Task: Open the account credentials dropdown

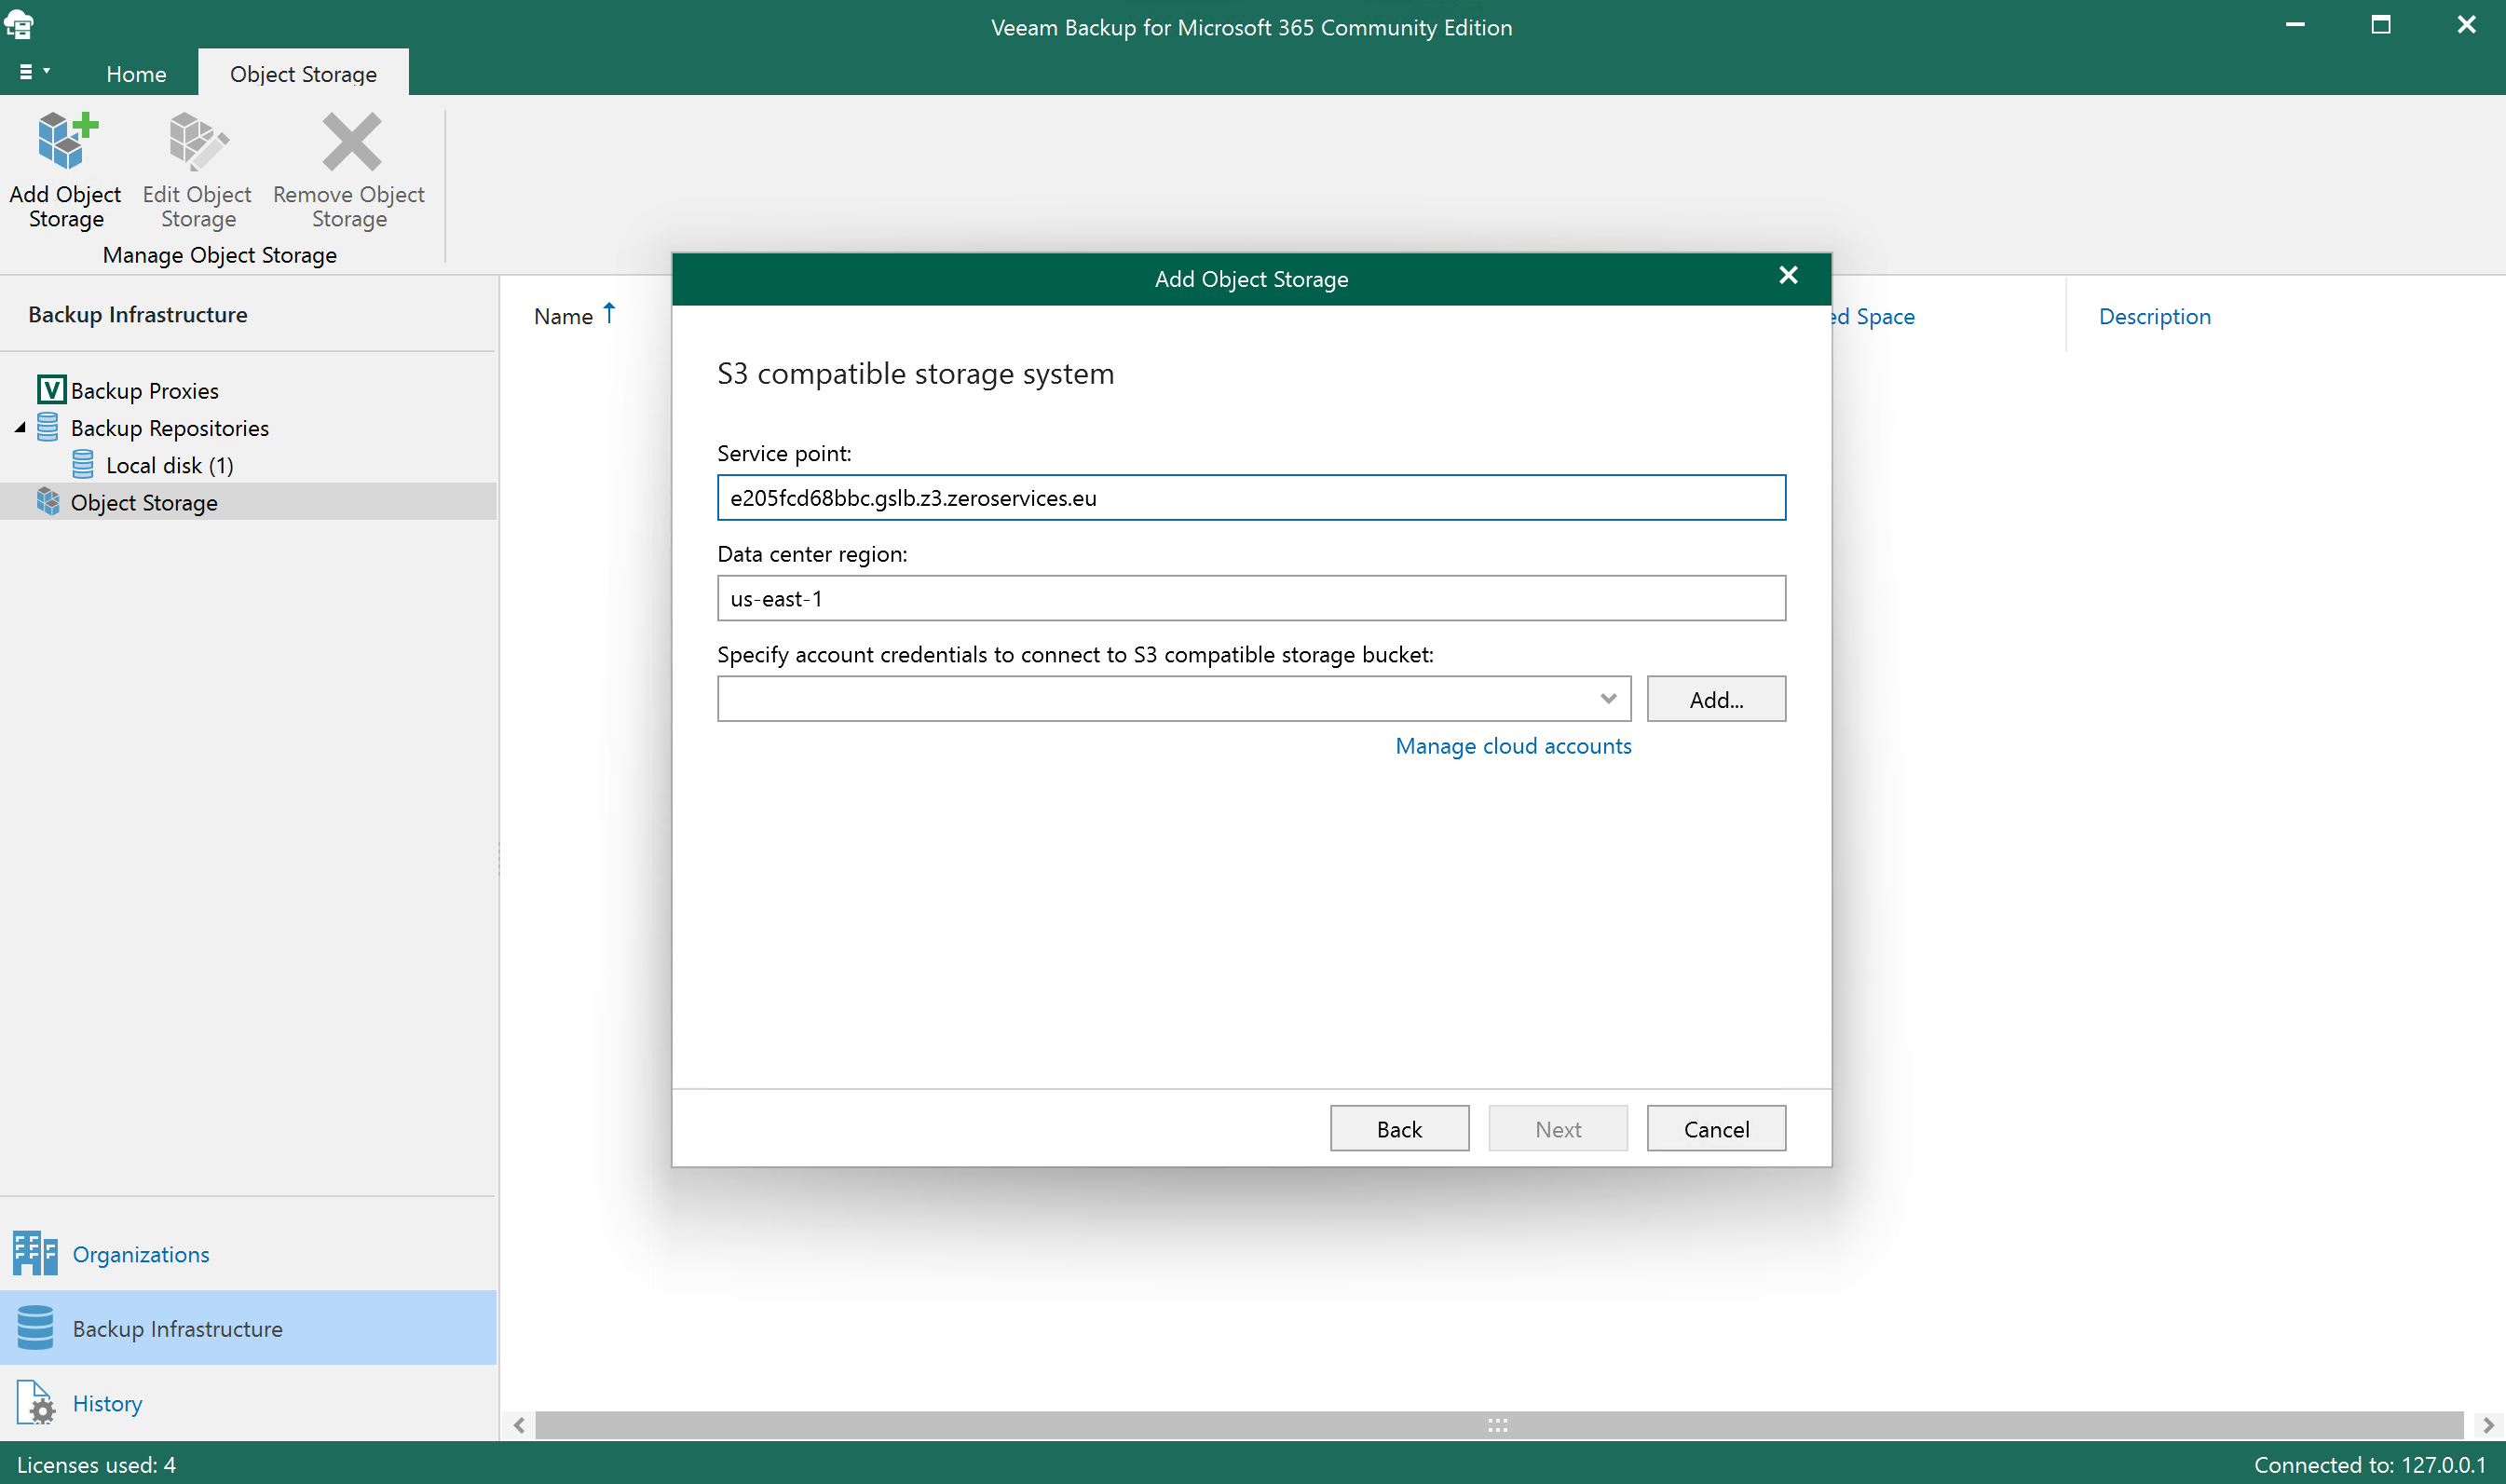Action: (1607, 698)
